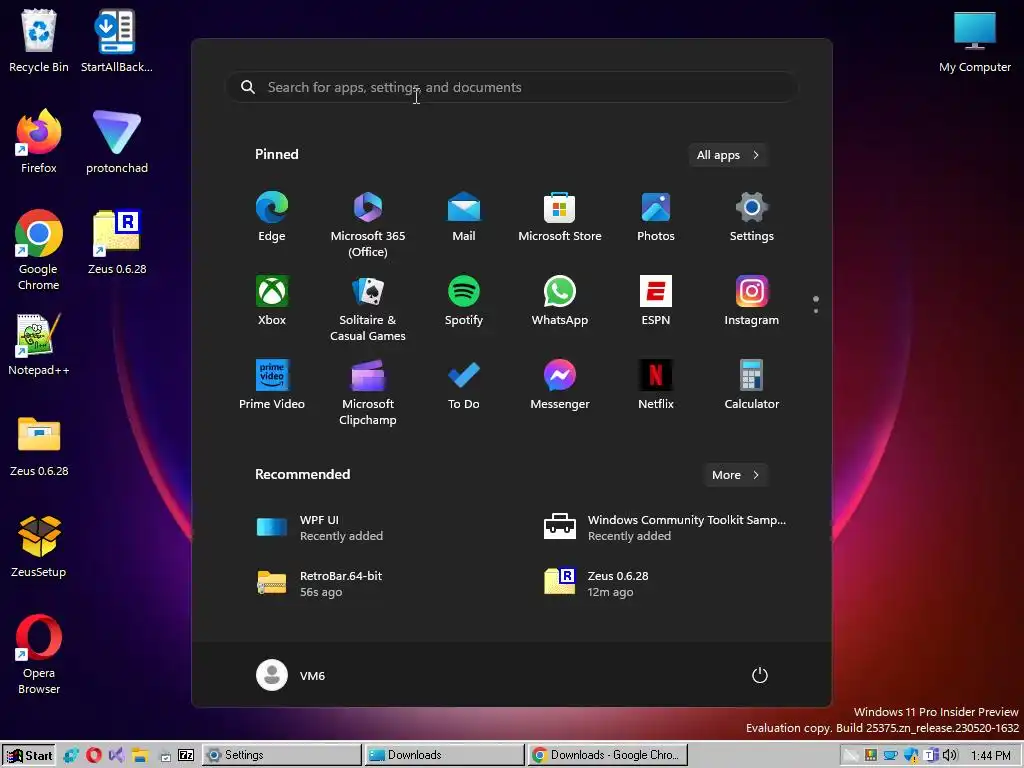Launch Microsoft 365 (Office) from pinned apps
Image resolution: width=1024 pixels, height=768 pixels.
point(368,225)
